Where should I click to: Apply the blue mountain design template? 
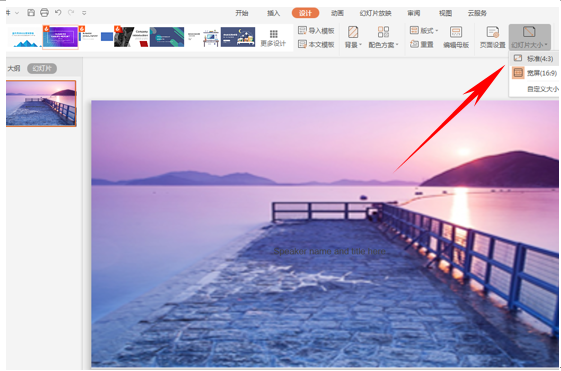click(24, 37)
